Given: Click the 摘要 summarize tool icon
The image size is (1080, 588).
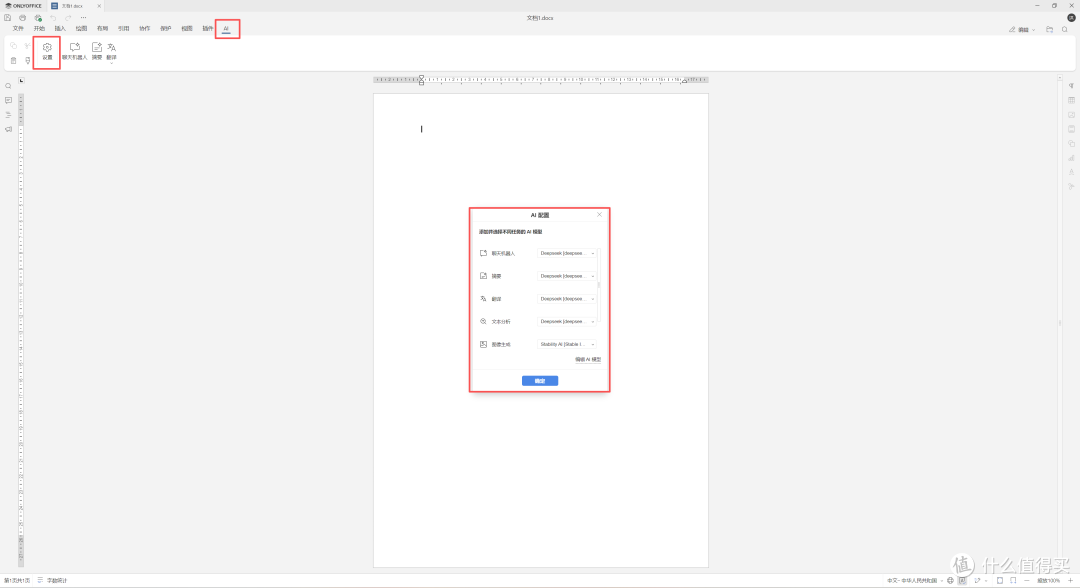Looking at the screenshot, I should (x=97, y=52).
